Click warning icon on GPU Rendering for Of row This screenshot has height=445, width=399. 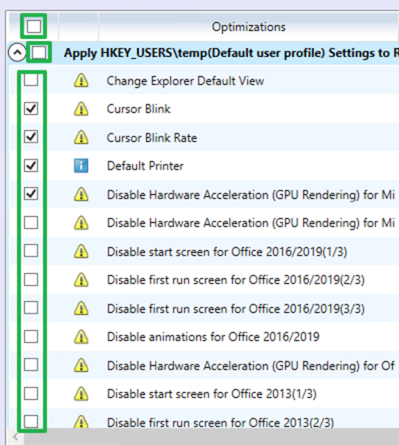click(x=81, y=365)
